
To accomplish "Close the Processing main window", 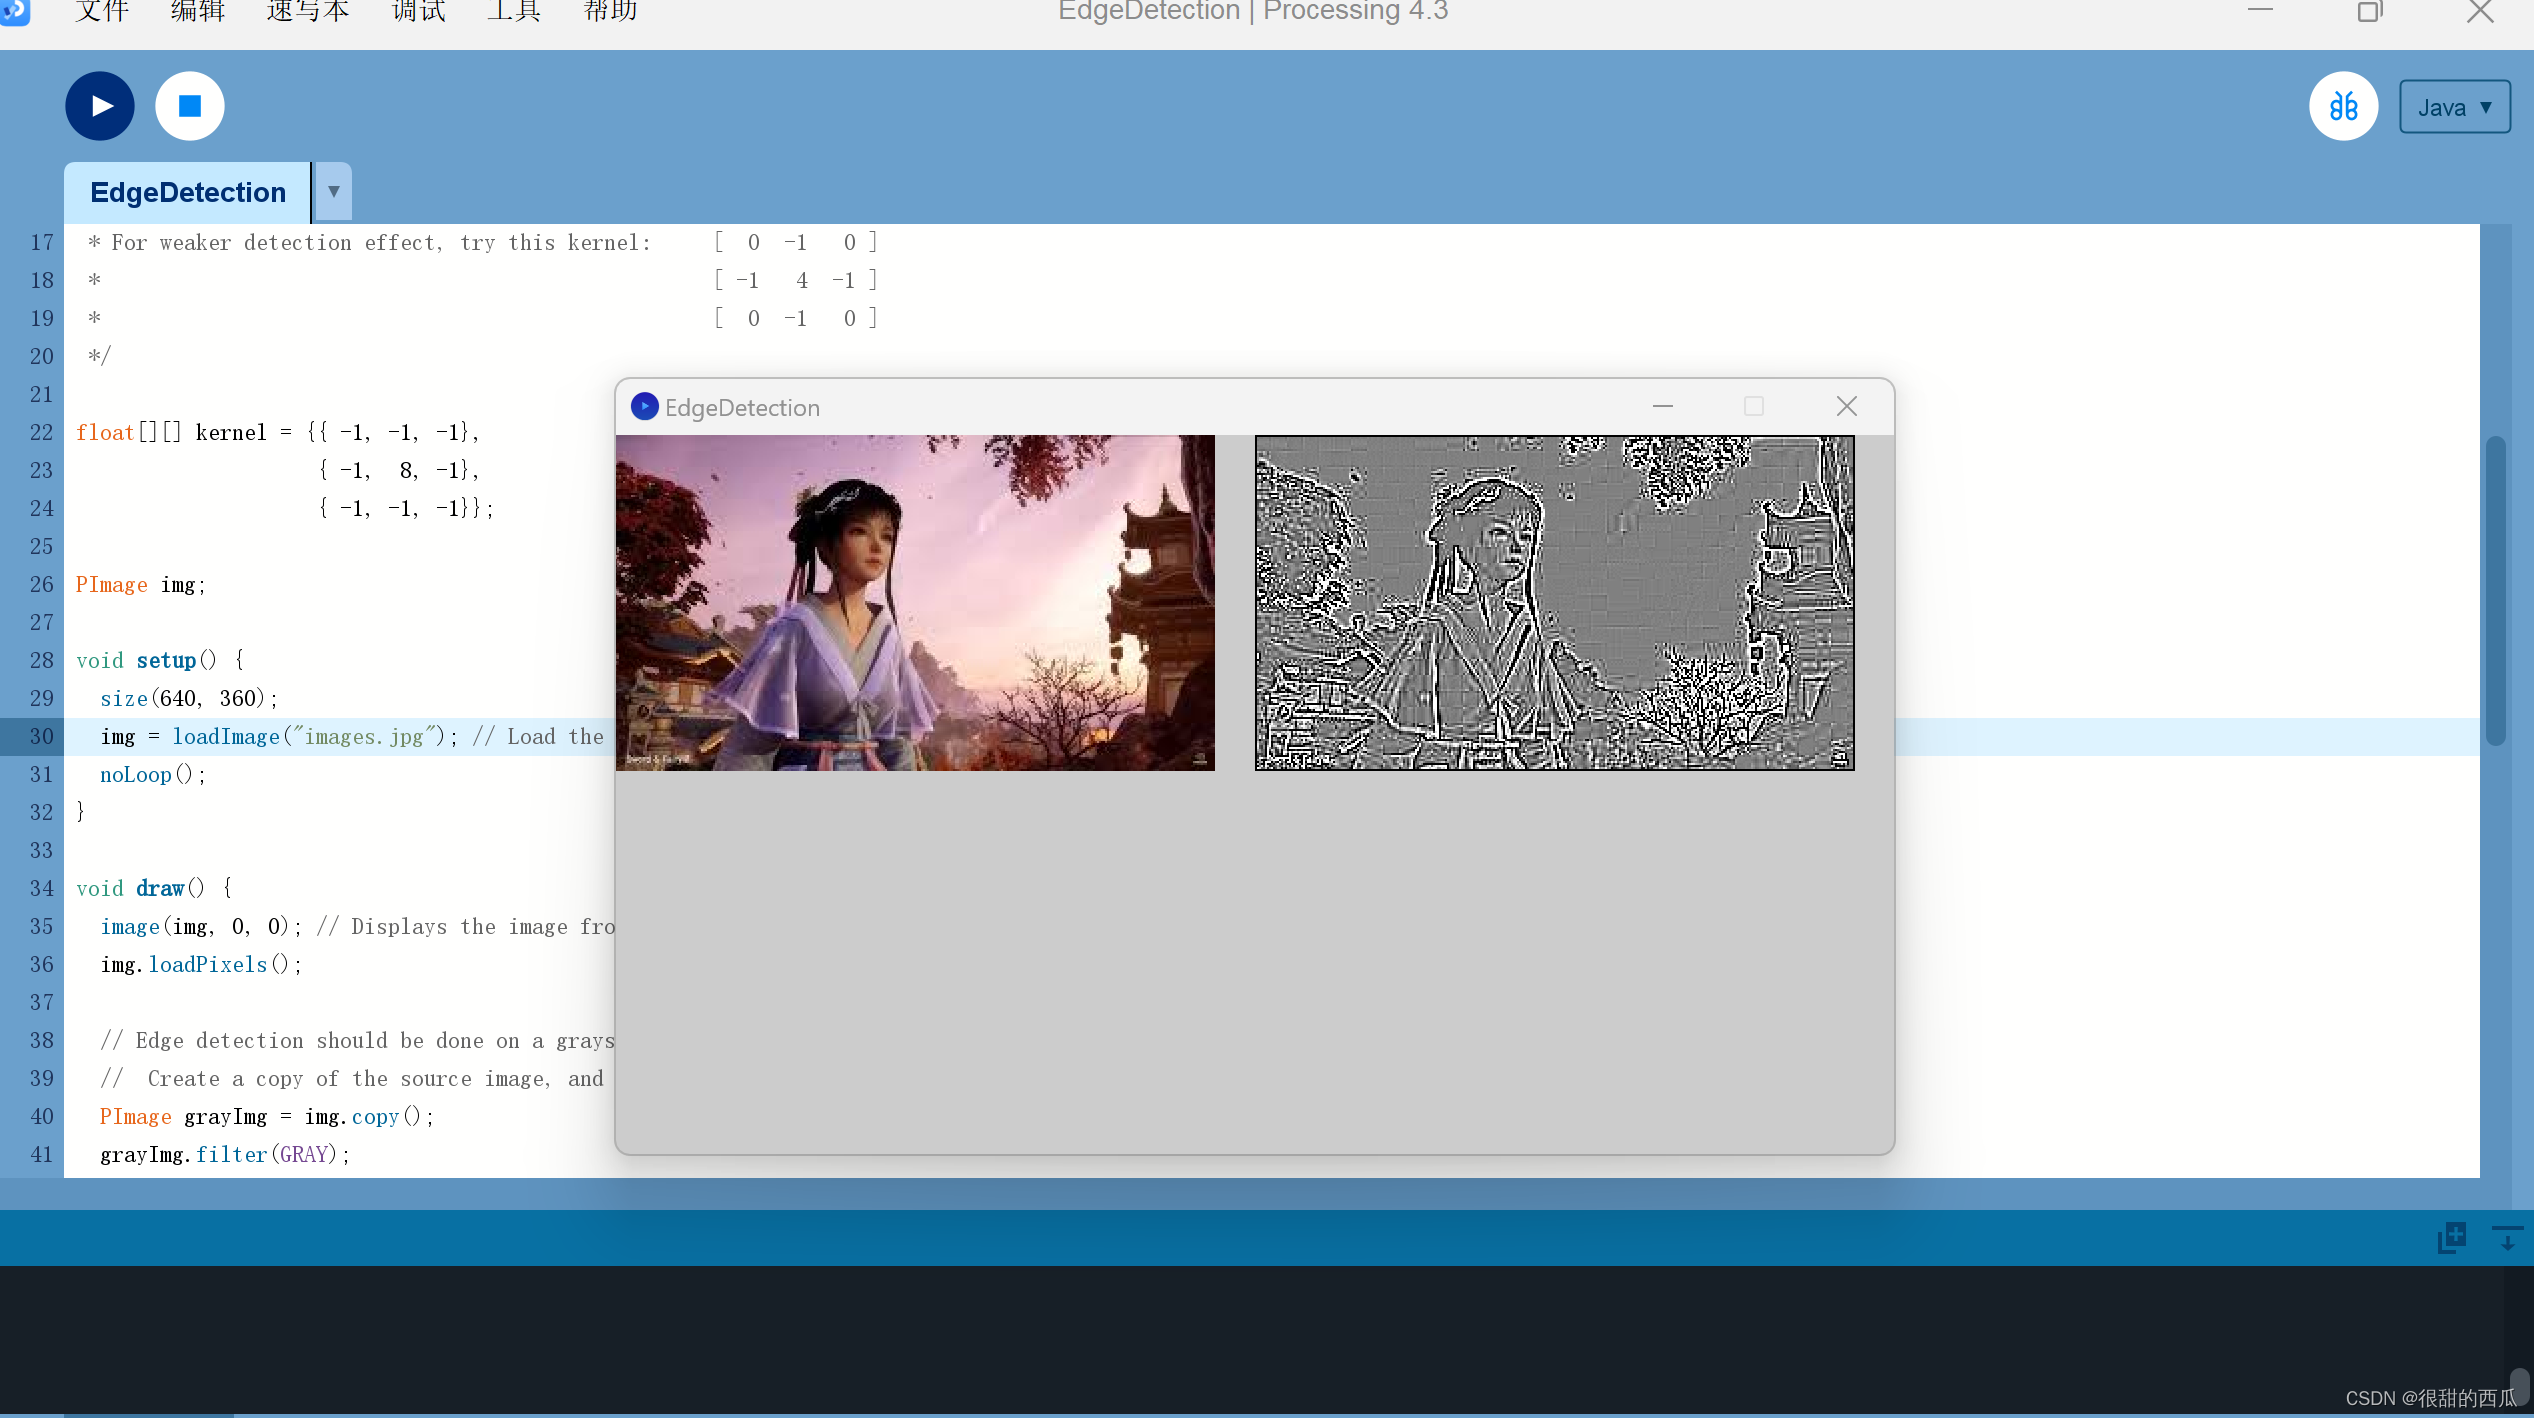I will pos(2480,11).
